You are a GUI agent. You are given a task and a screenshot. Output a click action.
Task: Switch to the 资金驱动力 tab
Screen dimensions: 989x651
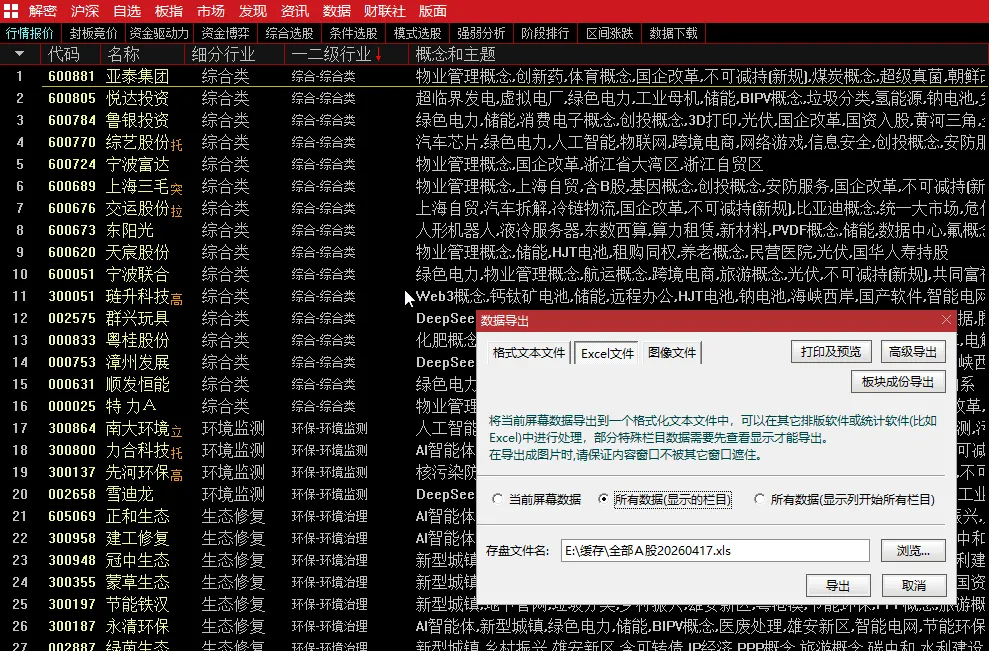tap(159, 33)
